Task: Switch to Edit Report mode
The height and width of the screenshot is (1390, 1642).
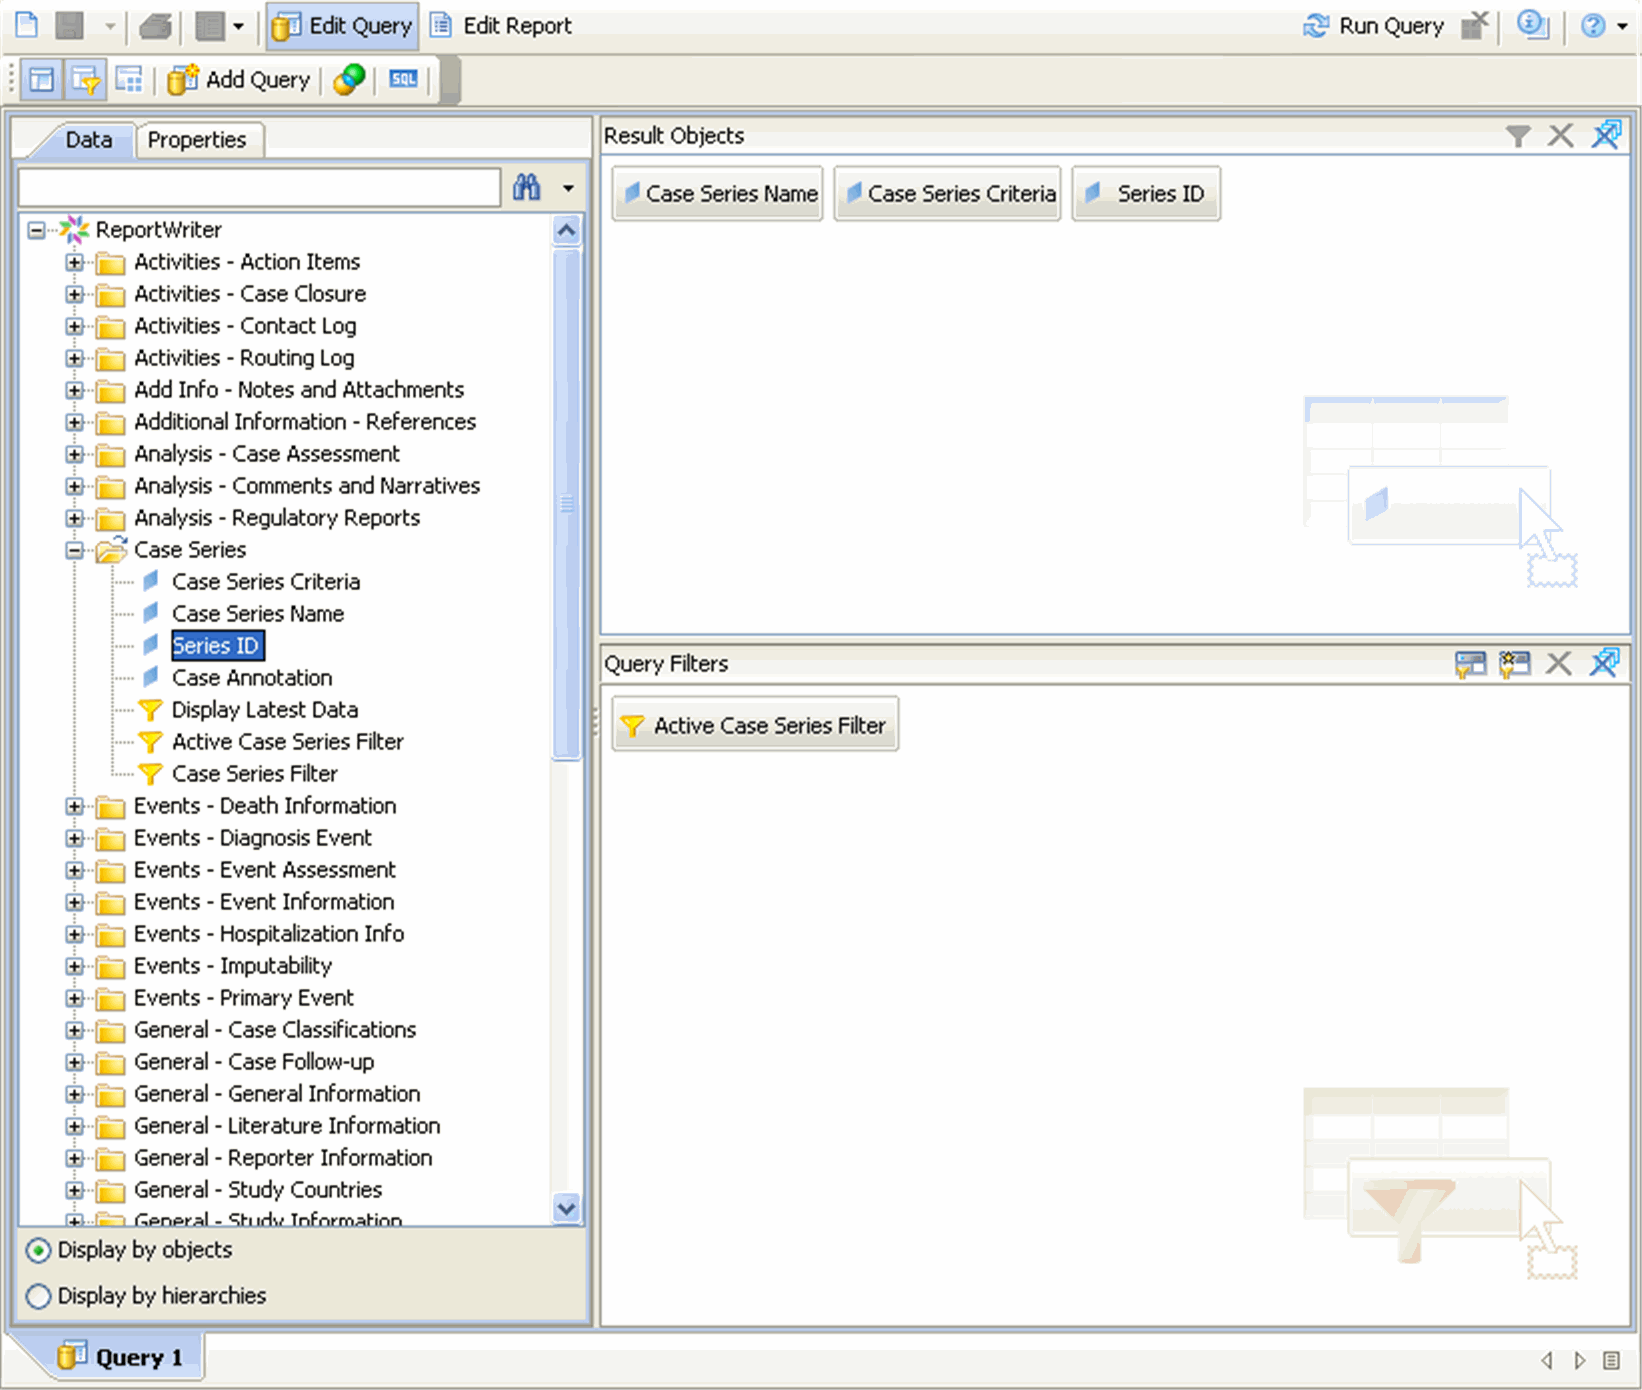Action: tap(501, 26)
